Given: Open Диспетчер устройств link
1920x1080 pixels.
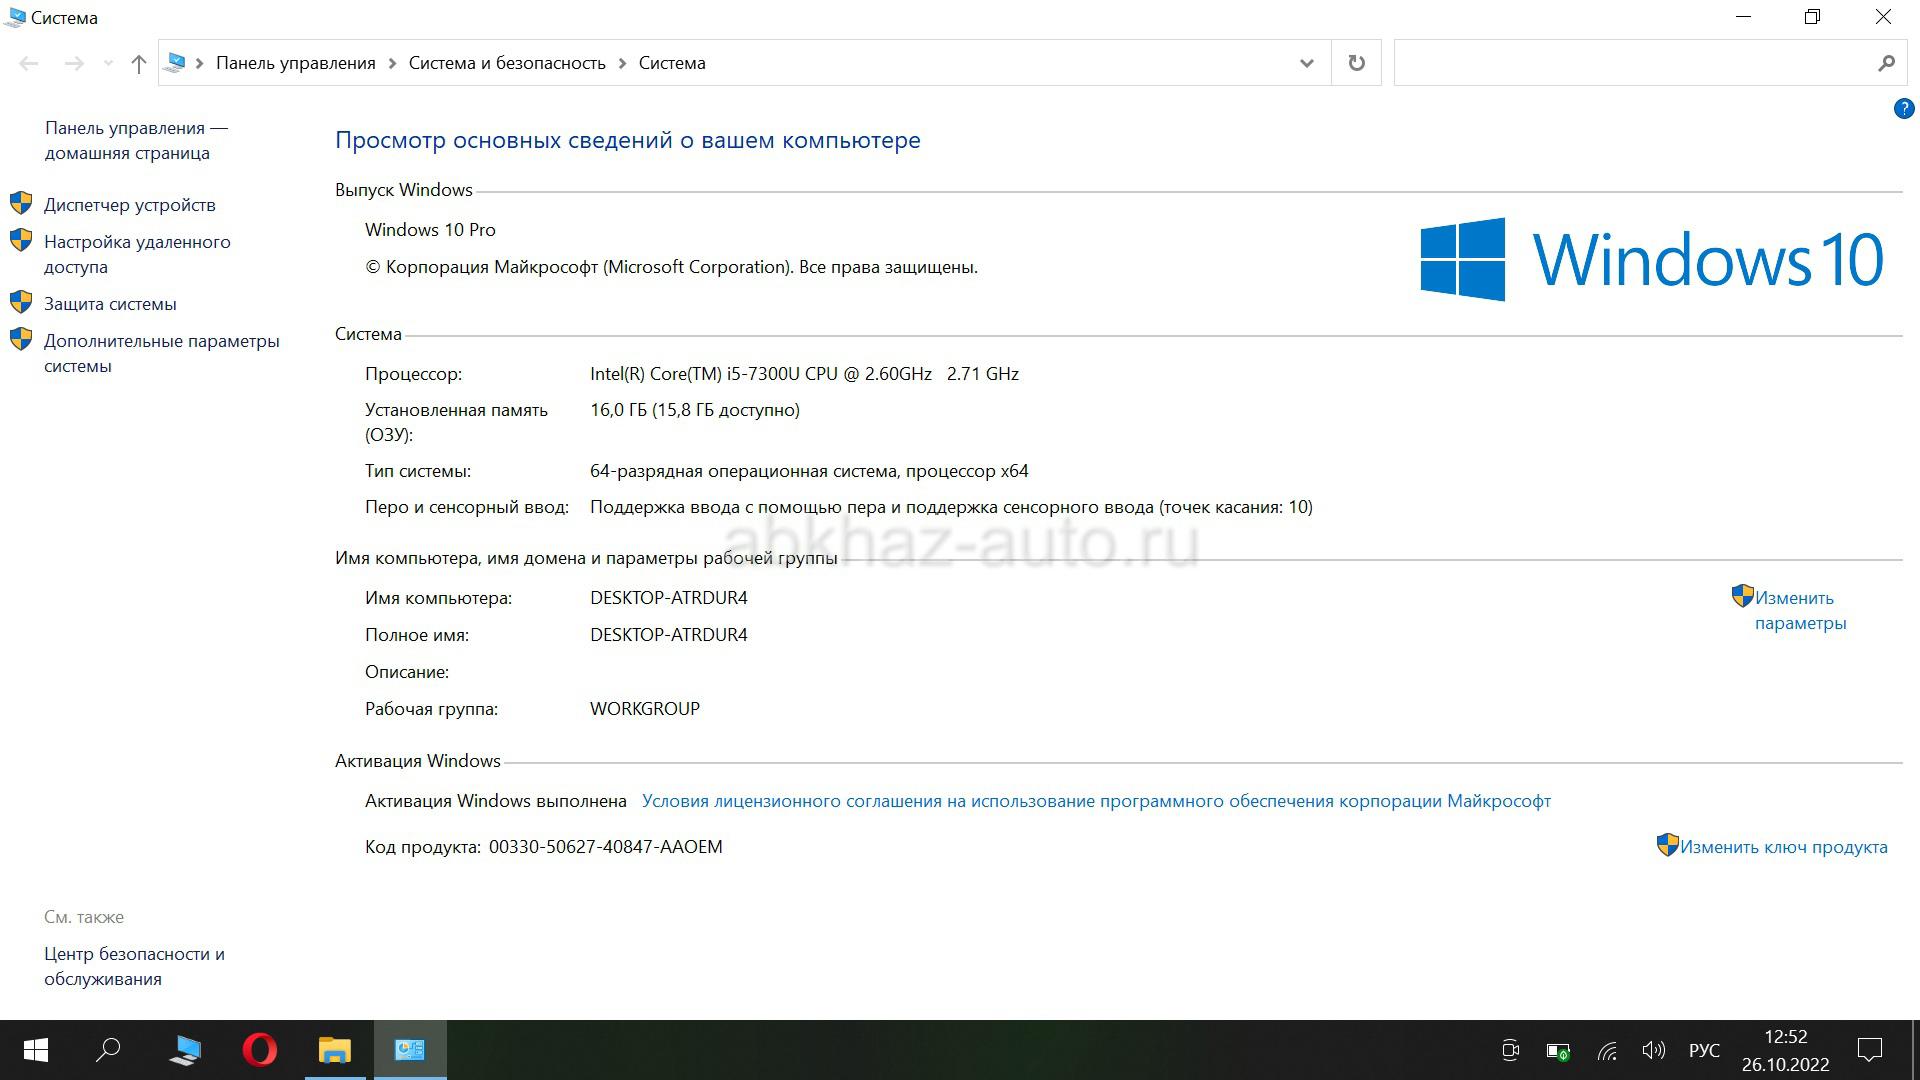Looking at the screenshot, I should coord(130,205).
